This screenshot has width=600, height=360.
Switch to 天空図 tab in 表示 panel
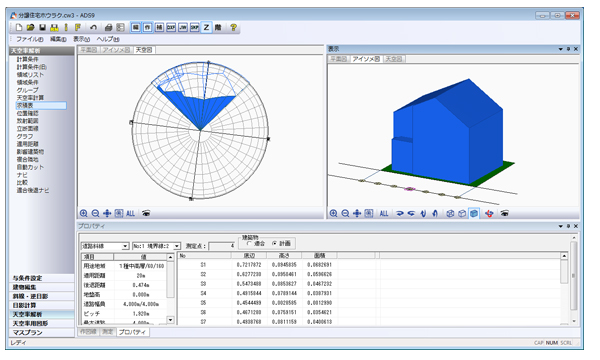pyautogui.click(x=394, y=59)
